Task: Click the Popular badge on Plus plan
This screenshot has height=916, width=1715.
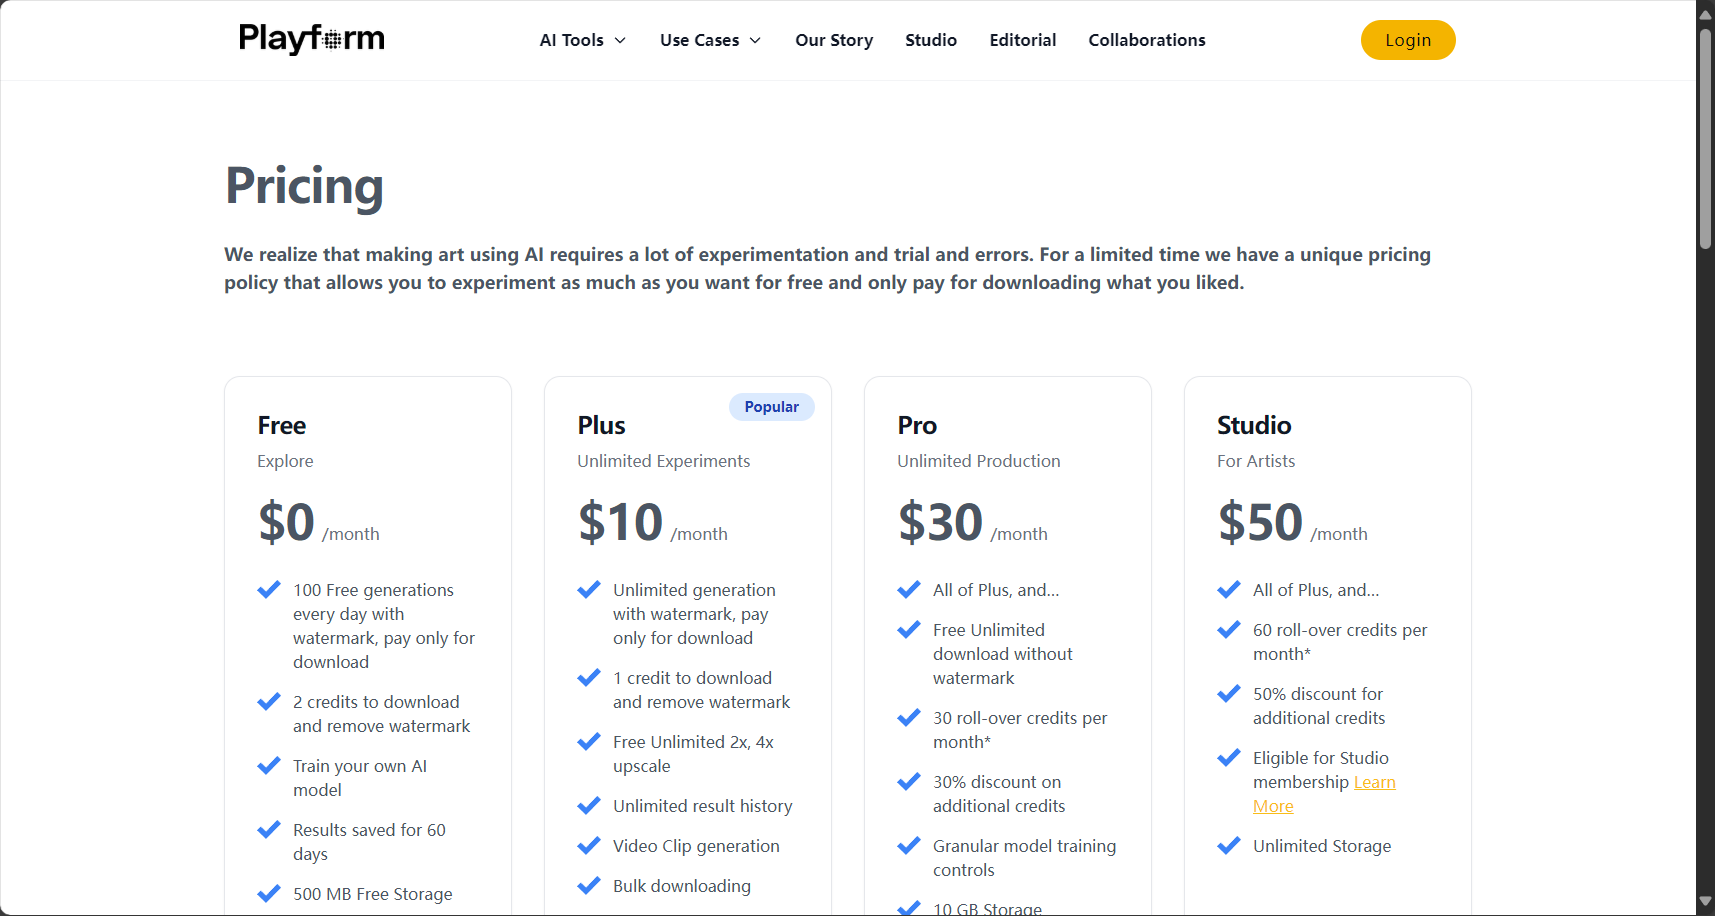Action: [x=772, y=407]
